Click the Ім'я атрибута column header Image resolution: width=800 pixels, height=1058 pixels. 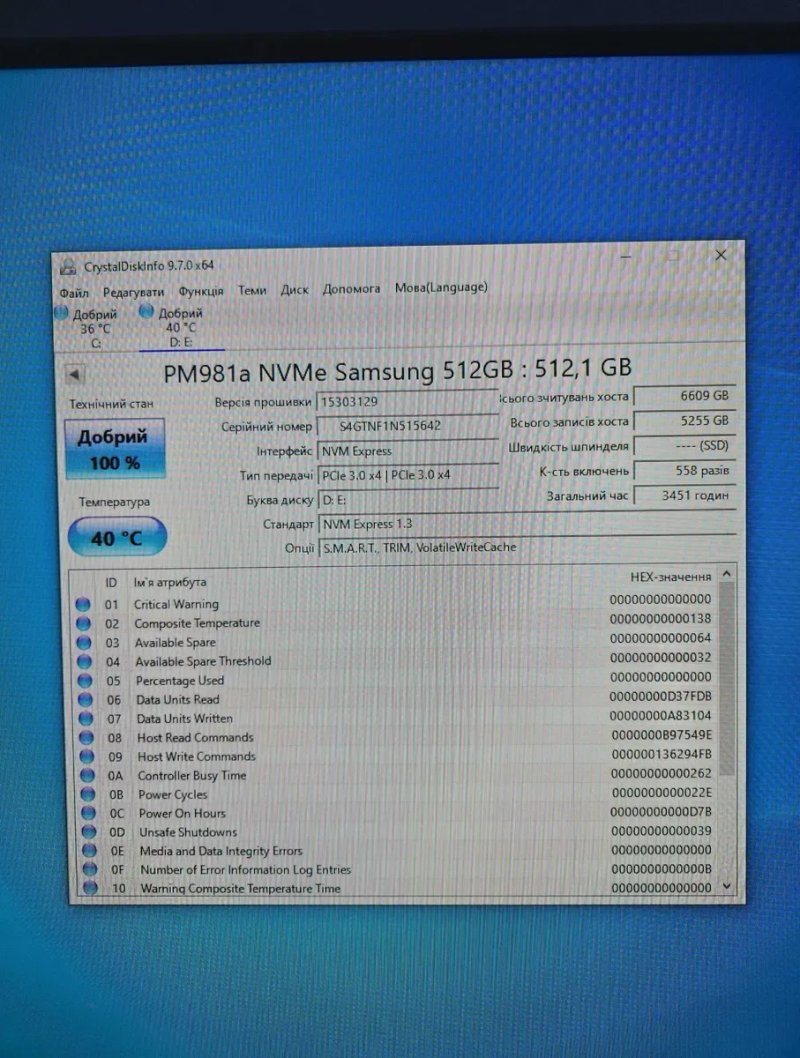(170, 582)
